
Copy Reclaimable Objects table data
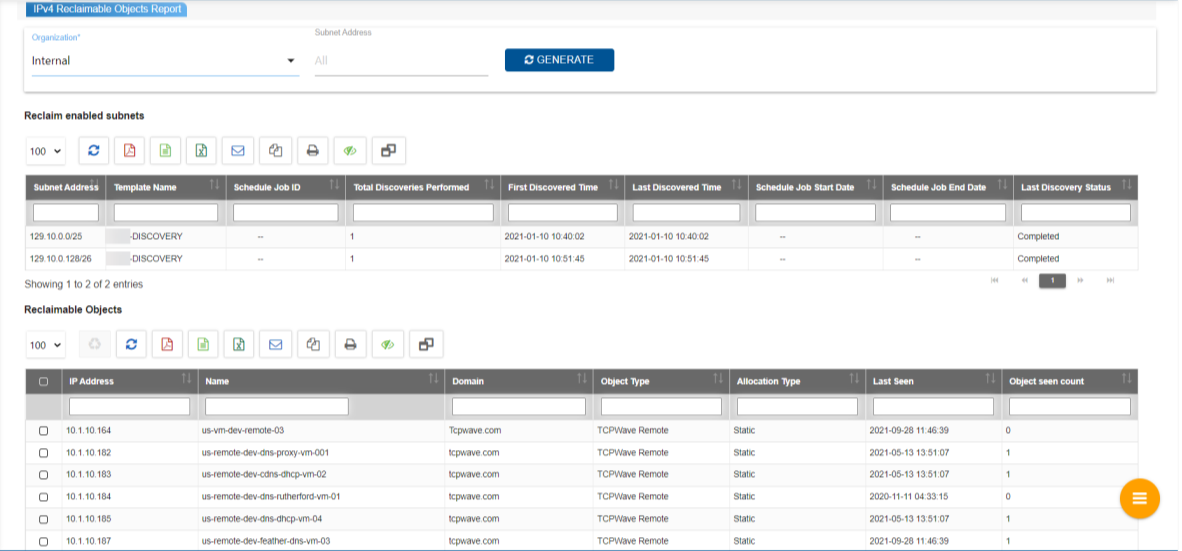click(x=314, y=344)
